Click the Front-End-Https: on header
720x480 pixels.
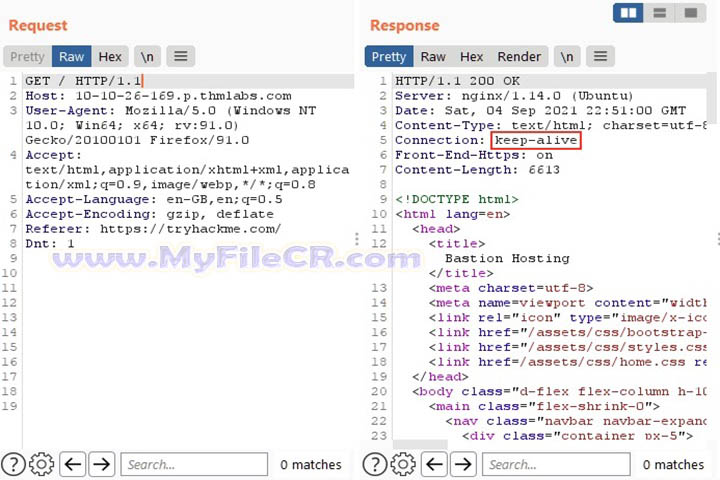pyautogui.click(x=474, y=155)
